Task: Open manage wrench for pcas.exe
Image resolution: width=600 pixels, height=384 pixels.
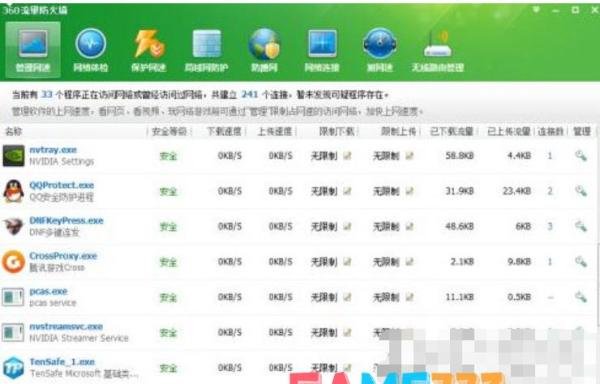Action: point(581,296)
